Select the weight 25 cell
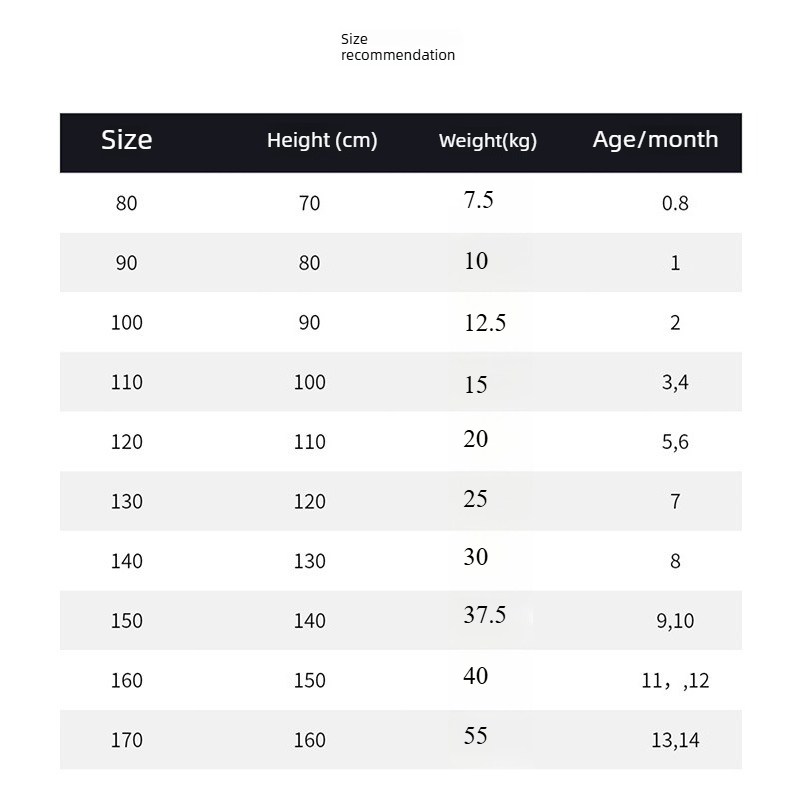Viewport: 800px width, 800px height. point(476,498)
